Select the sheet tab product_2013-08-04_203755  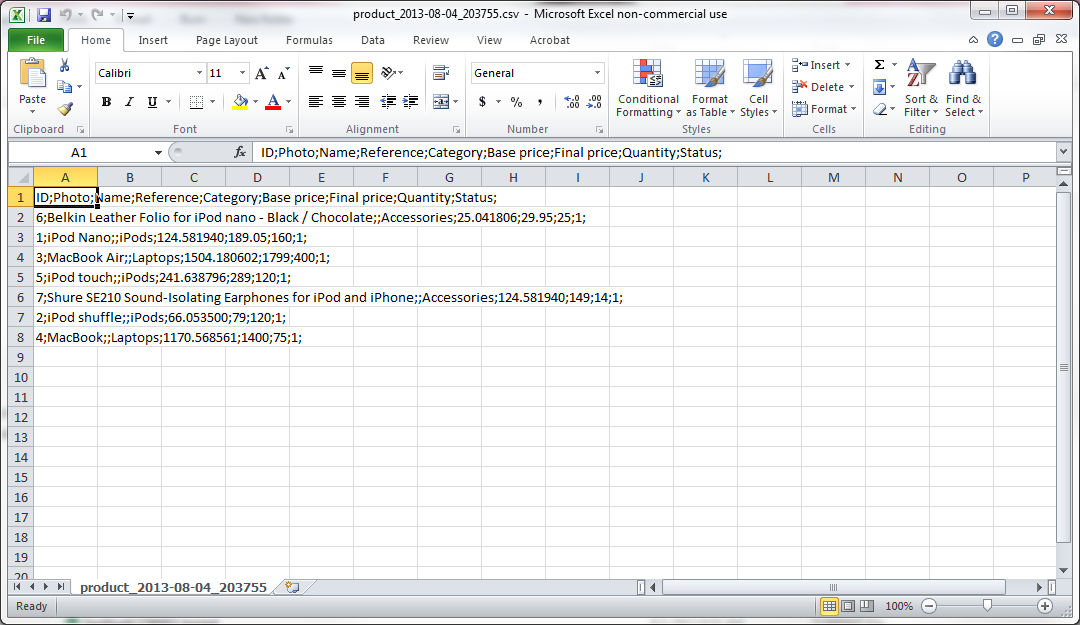click(173, 587)
